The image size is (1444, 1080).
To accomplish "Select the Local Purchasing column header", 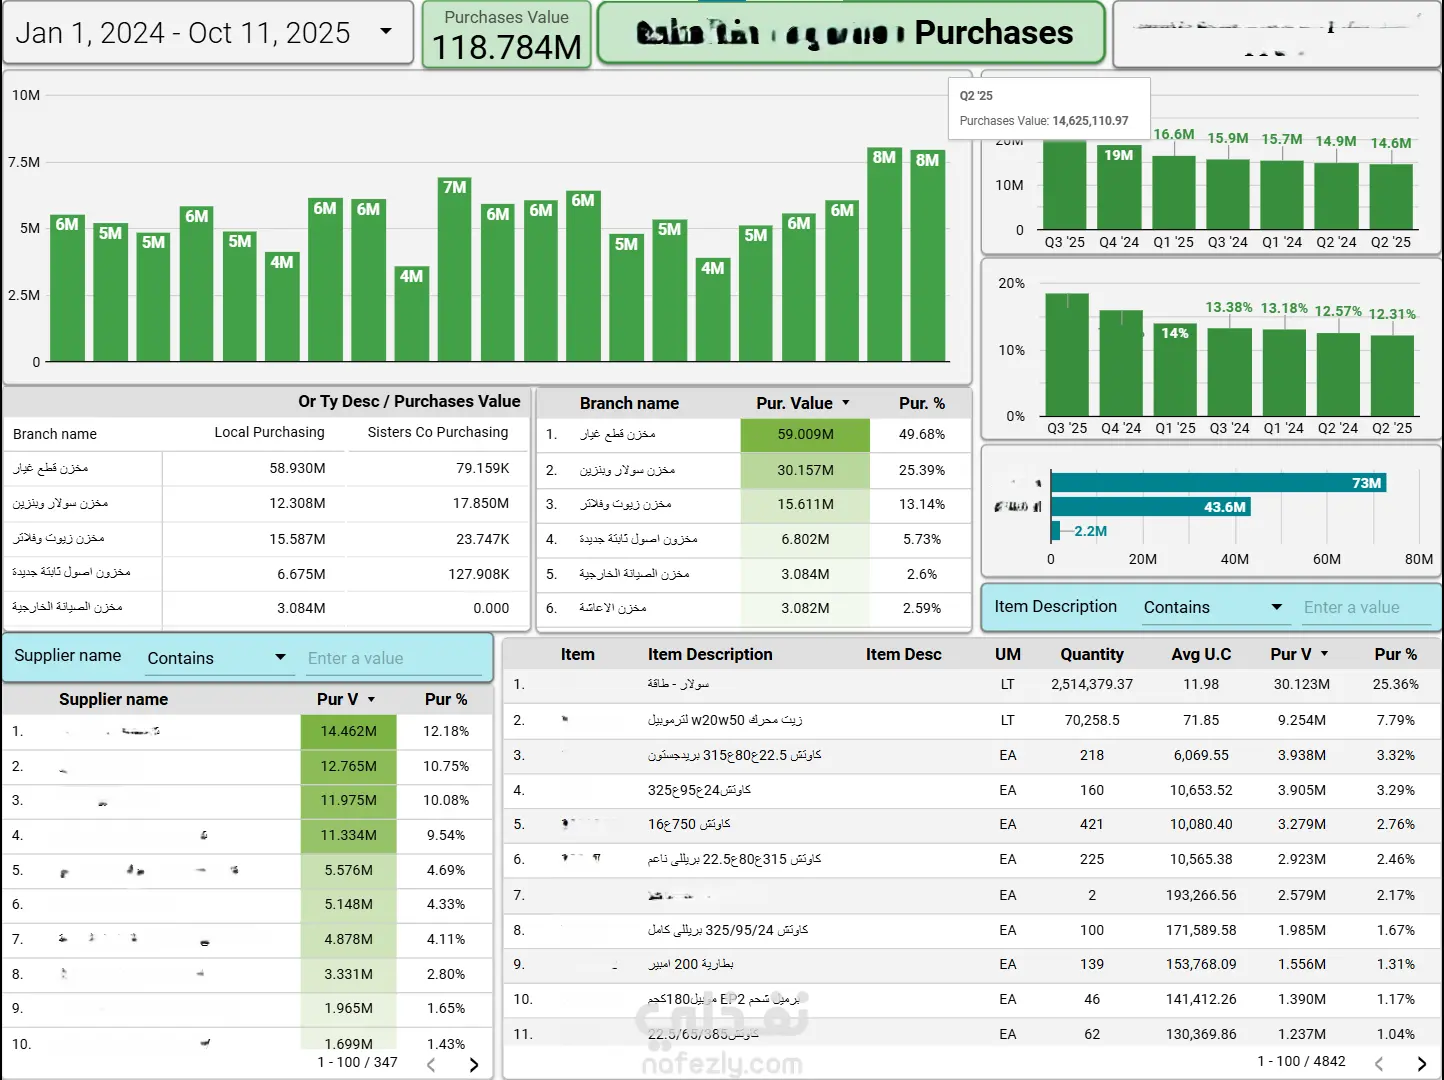I will point(269,432).
